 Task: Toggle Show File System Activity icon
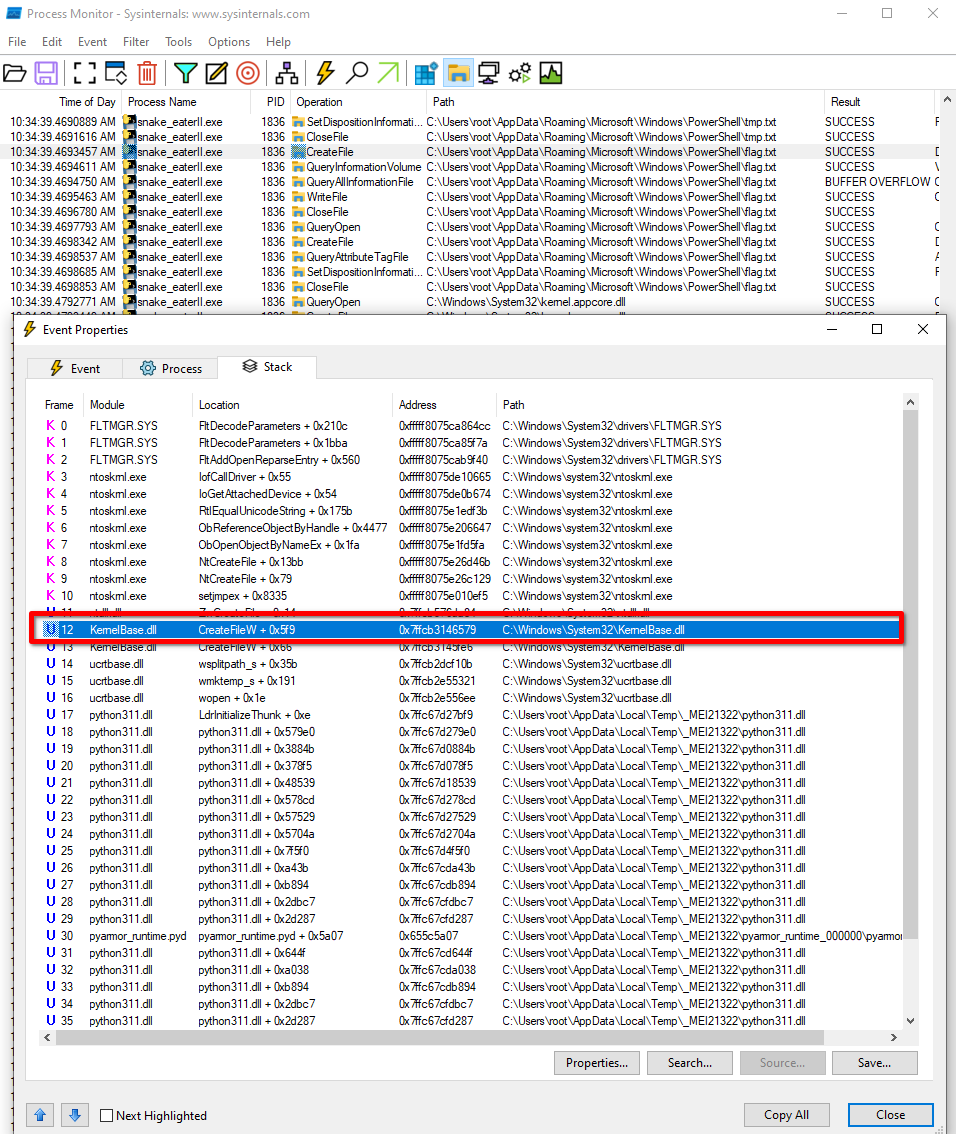pos(458,73)
